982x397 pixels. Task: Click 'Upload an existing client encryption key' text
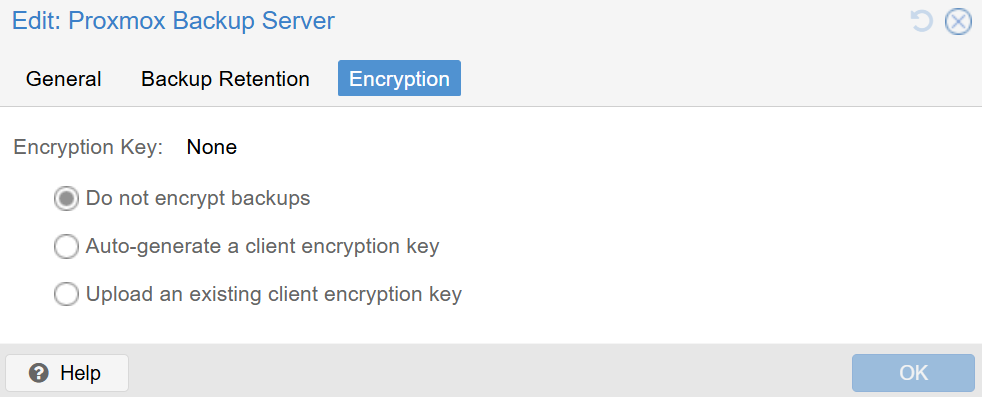(x=274, y=294)
